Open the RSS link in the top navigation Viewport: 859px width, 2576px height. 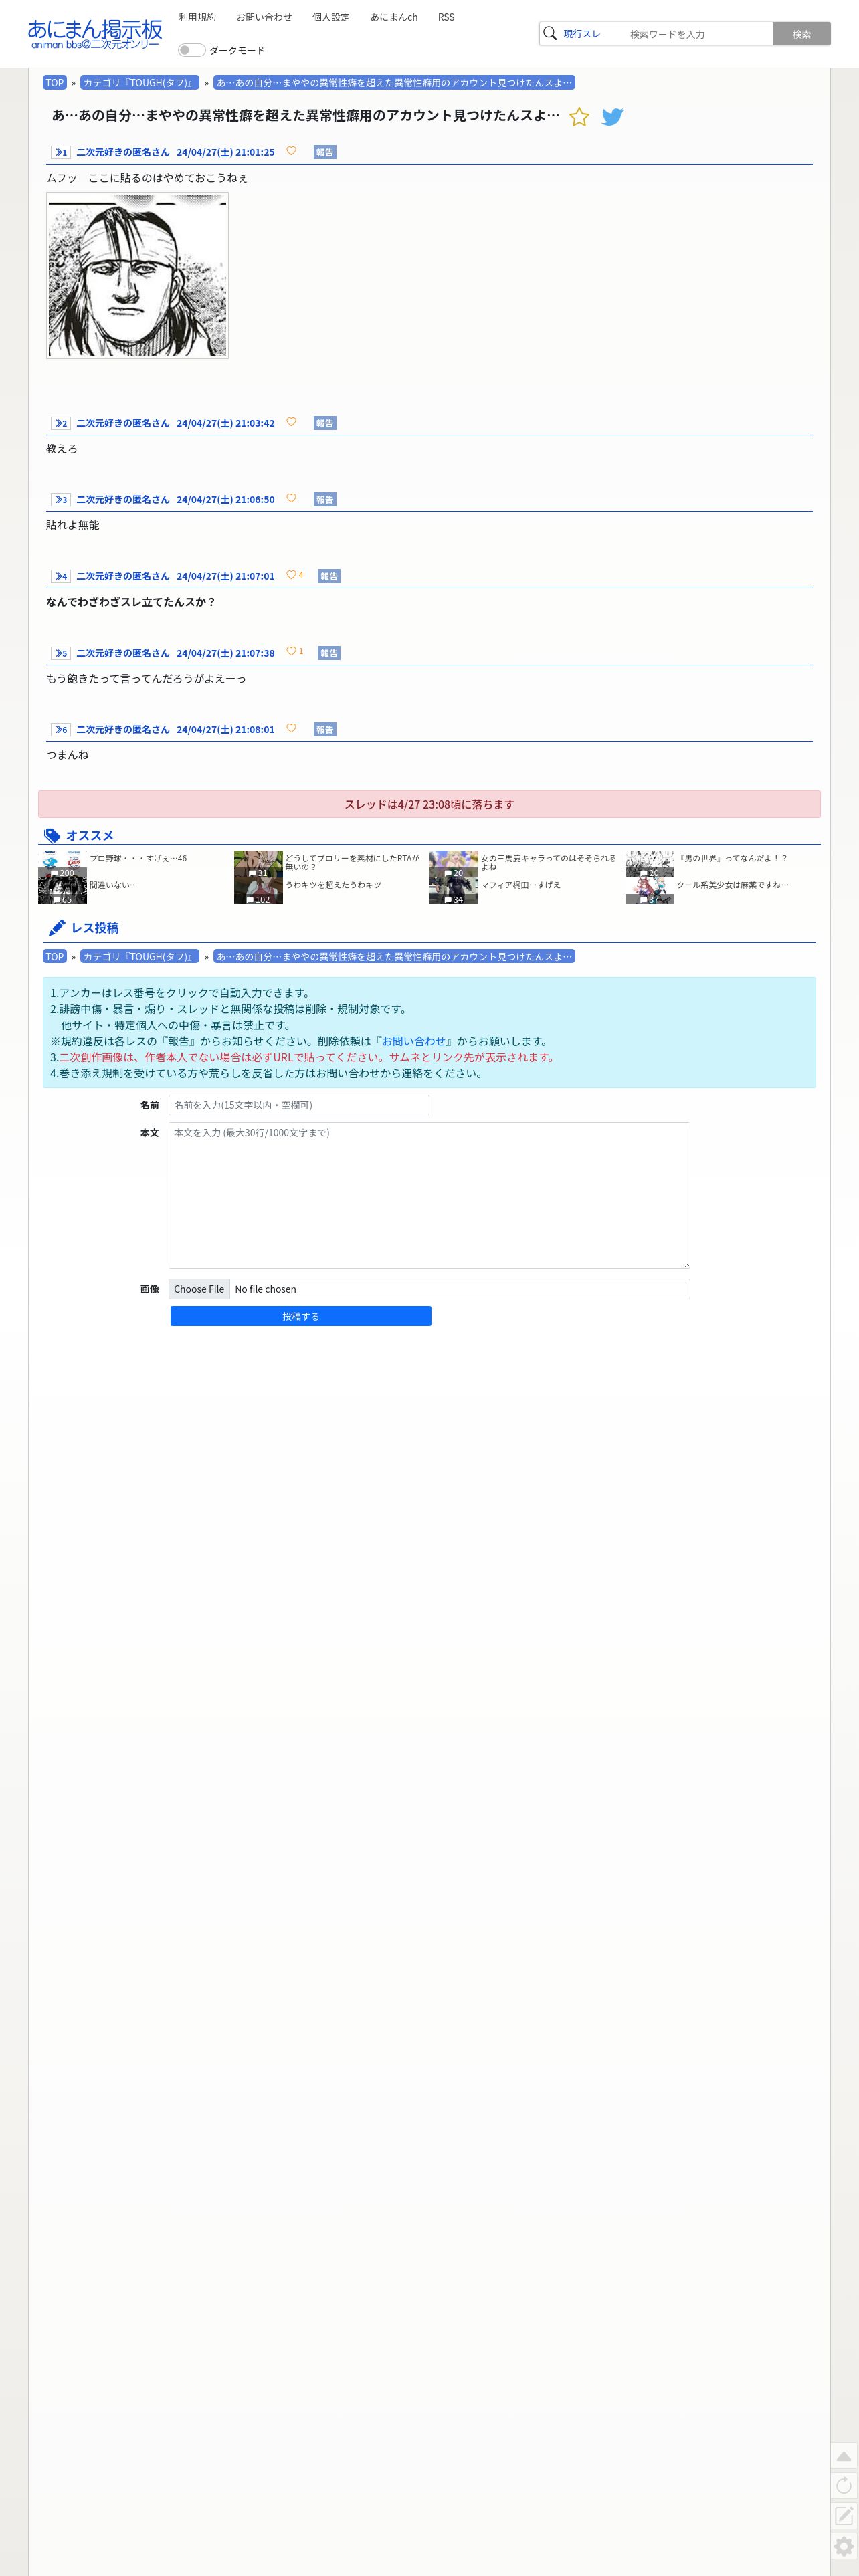446,17
